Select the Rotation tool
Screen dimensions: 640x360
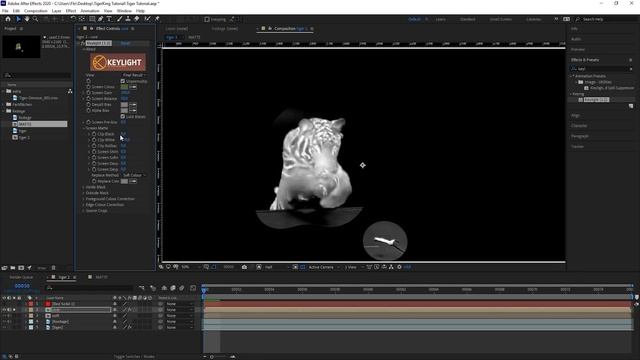(73, 19)
